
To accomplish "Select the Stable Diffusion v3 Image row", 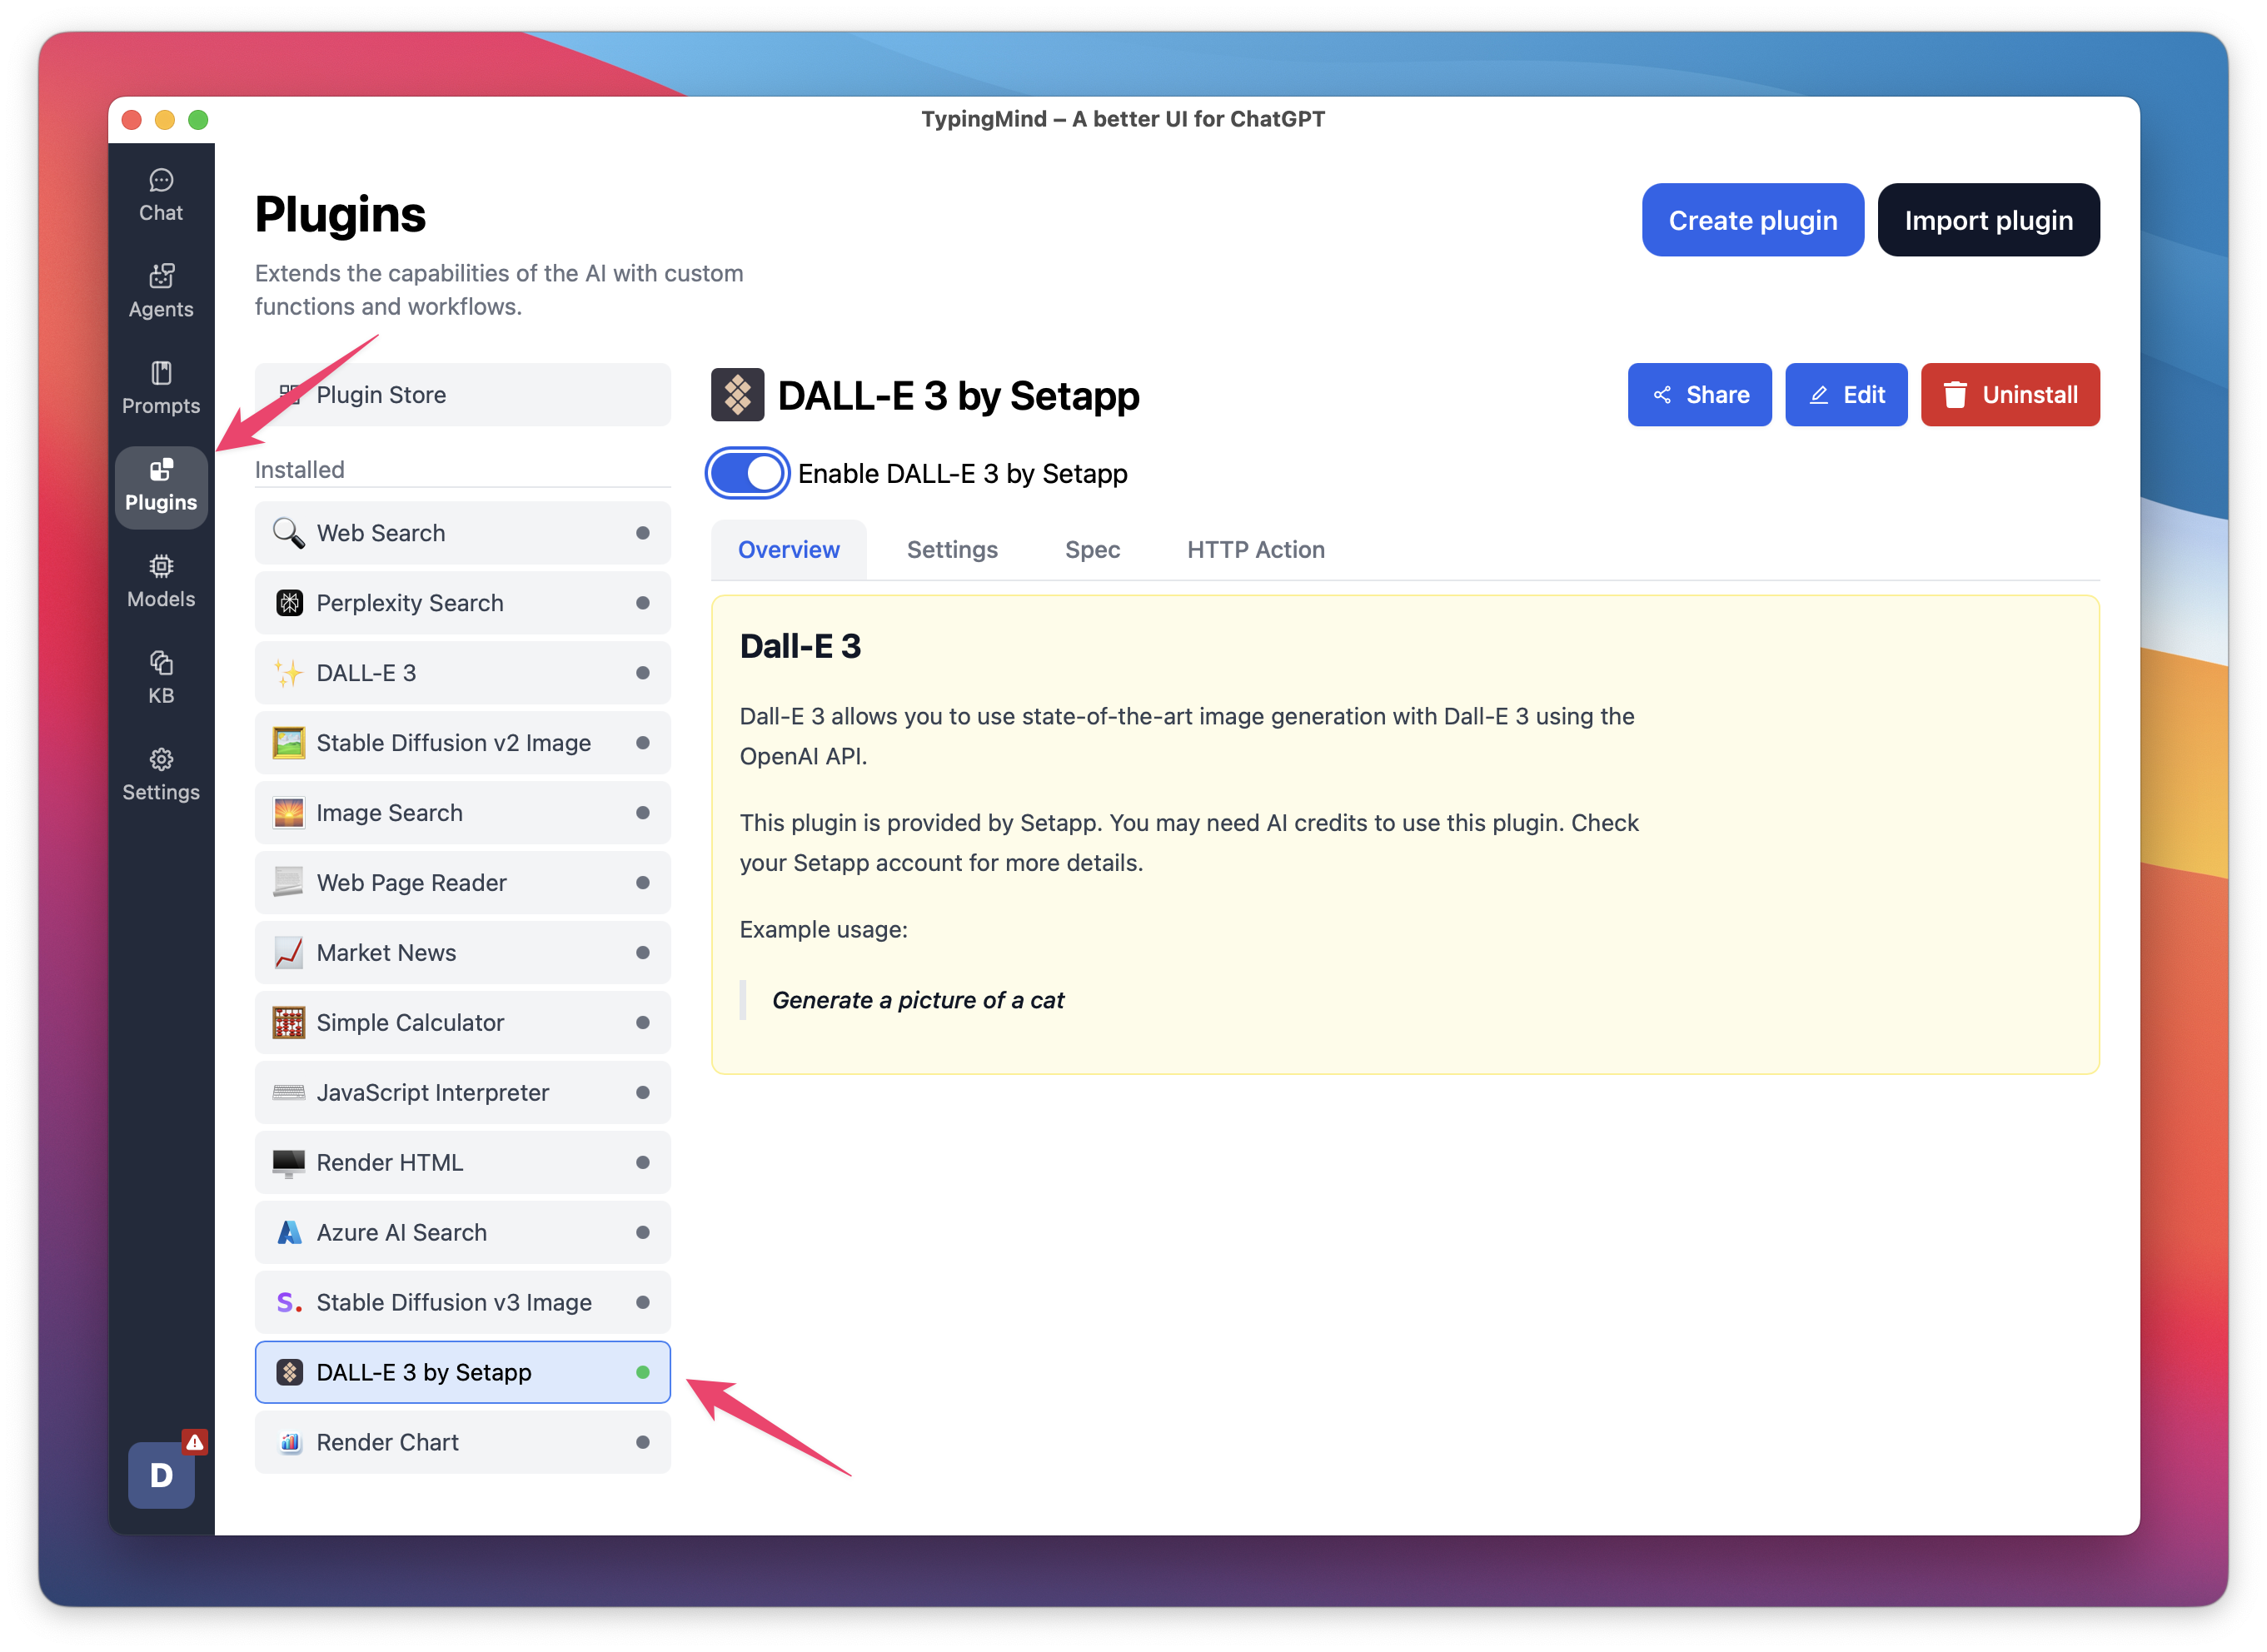I will 462,1303.
